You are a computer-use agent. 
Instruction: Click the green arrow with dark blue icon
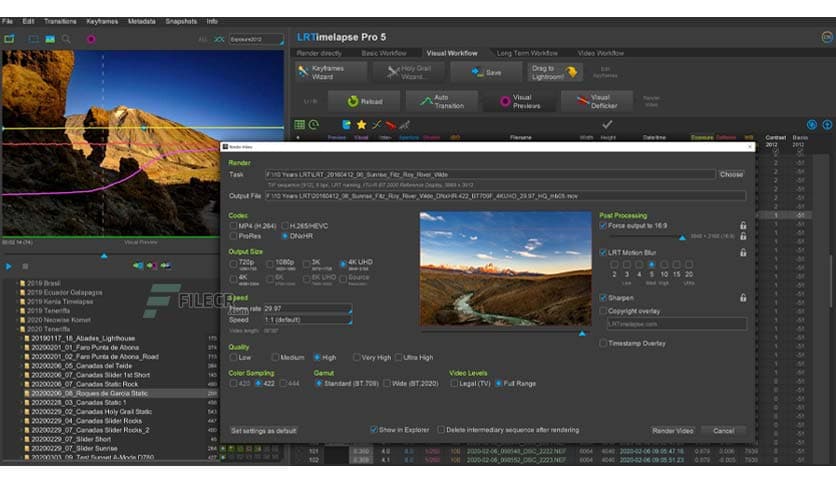(x=166, y=265)
